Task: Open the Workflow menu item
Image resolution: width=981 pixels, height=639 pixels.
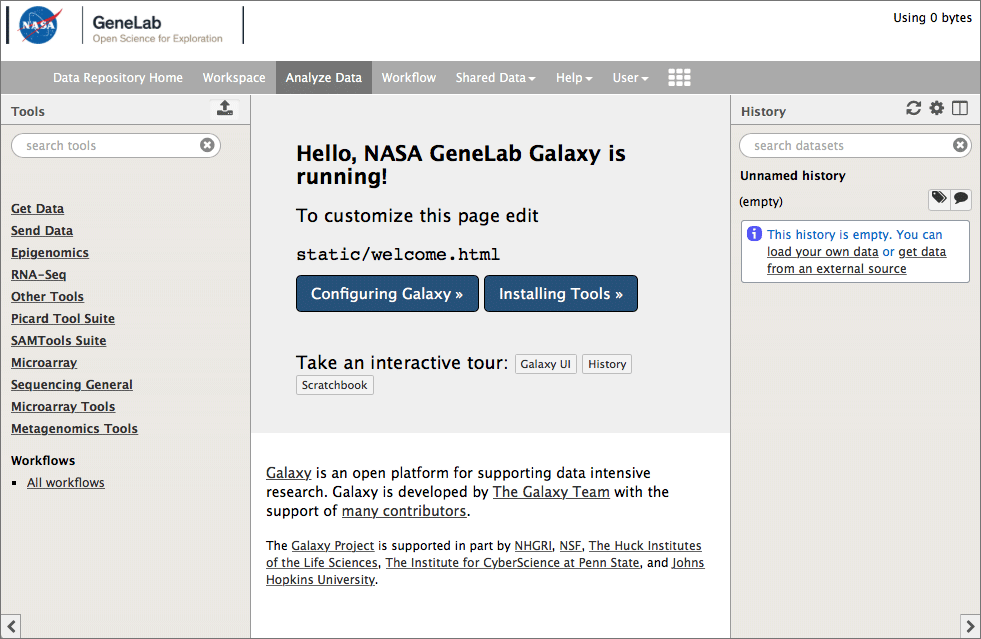Action: coord(409,78)
